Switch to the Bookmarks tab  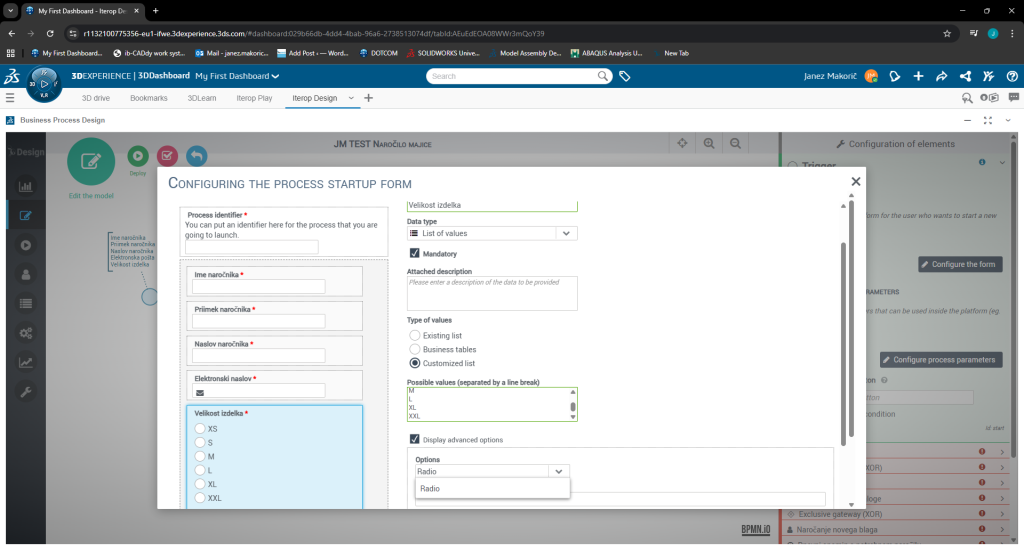pos(149,98)
